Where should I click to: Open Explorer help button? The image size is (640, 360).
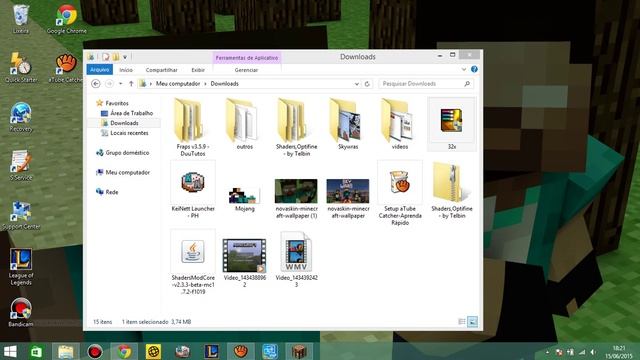coord(474,69)
